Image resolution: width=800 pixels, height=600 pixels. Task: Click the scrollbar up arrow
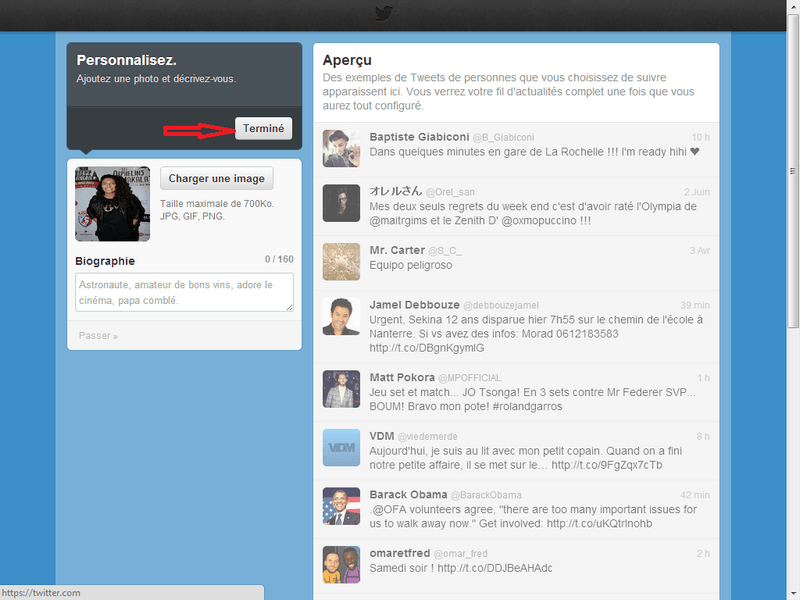tap(793, 5)
